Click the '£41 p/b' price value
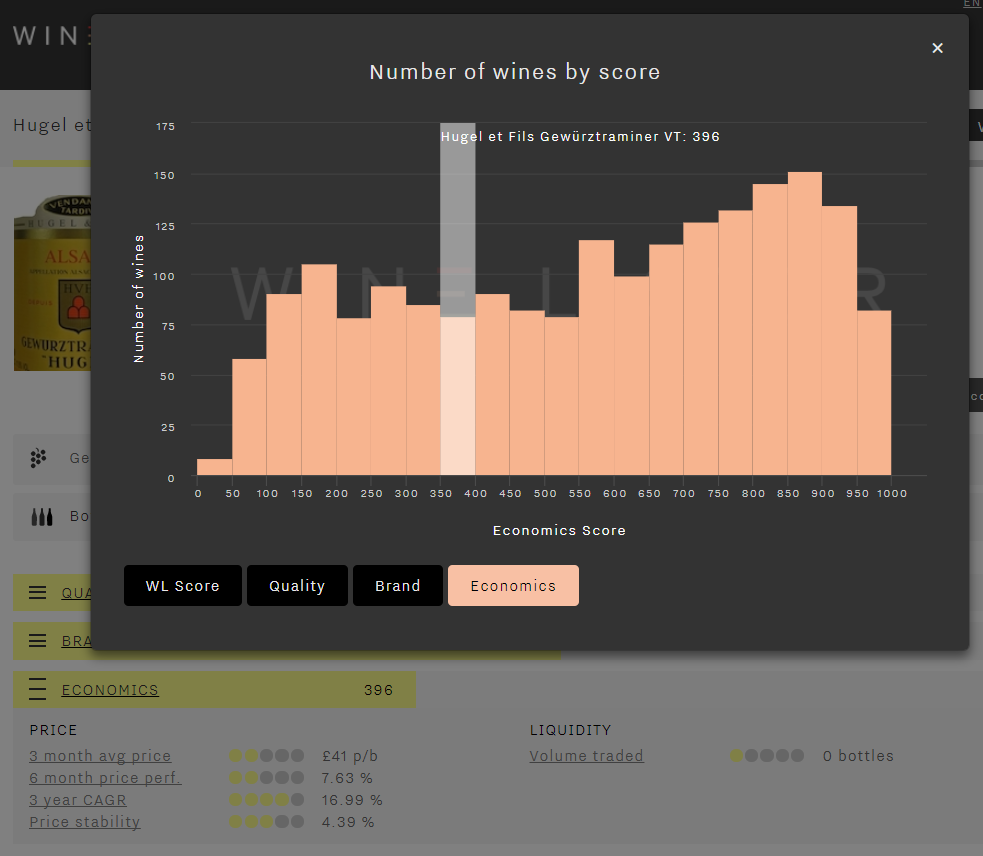 [x=350, y=756]
